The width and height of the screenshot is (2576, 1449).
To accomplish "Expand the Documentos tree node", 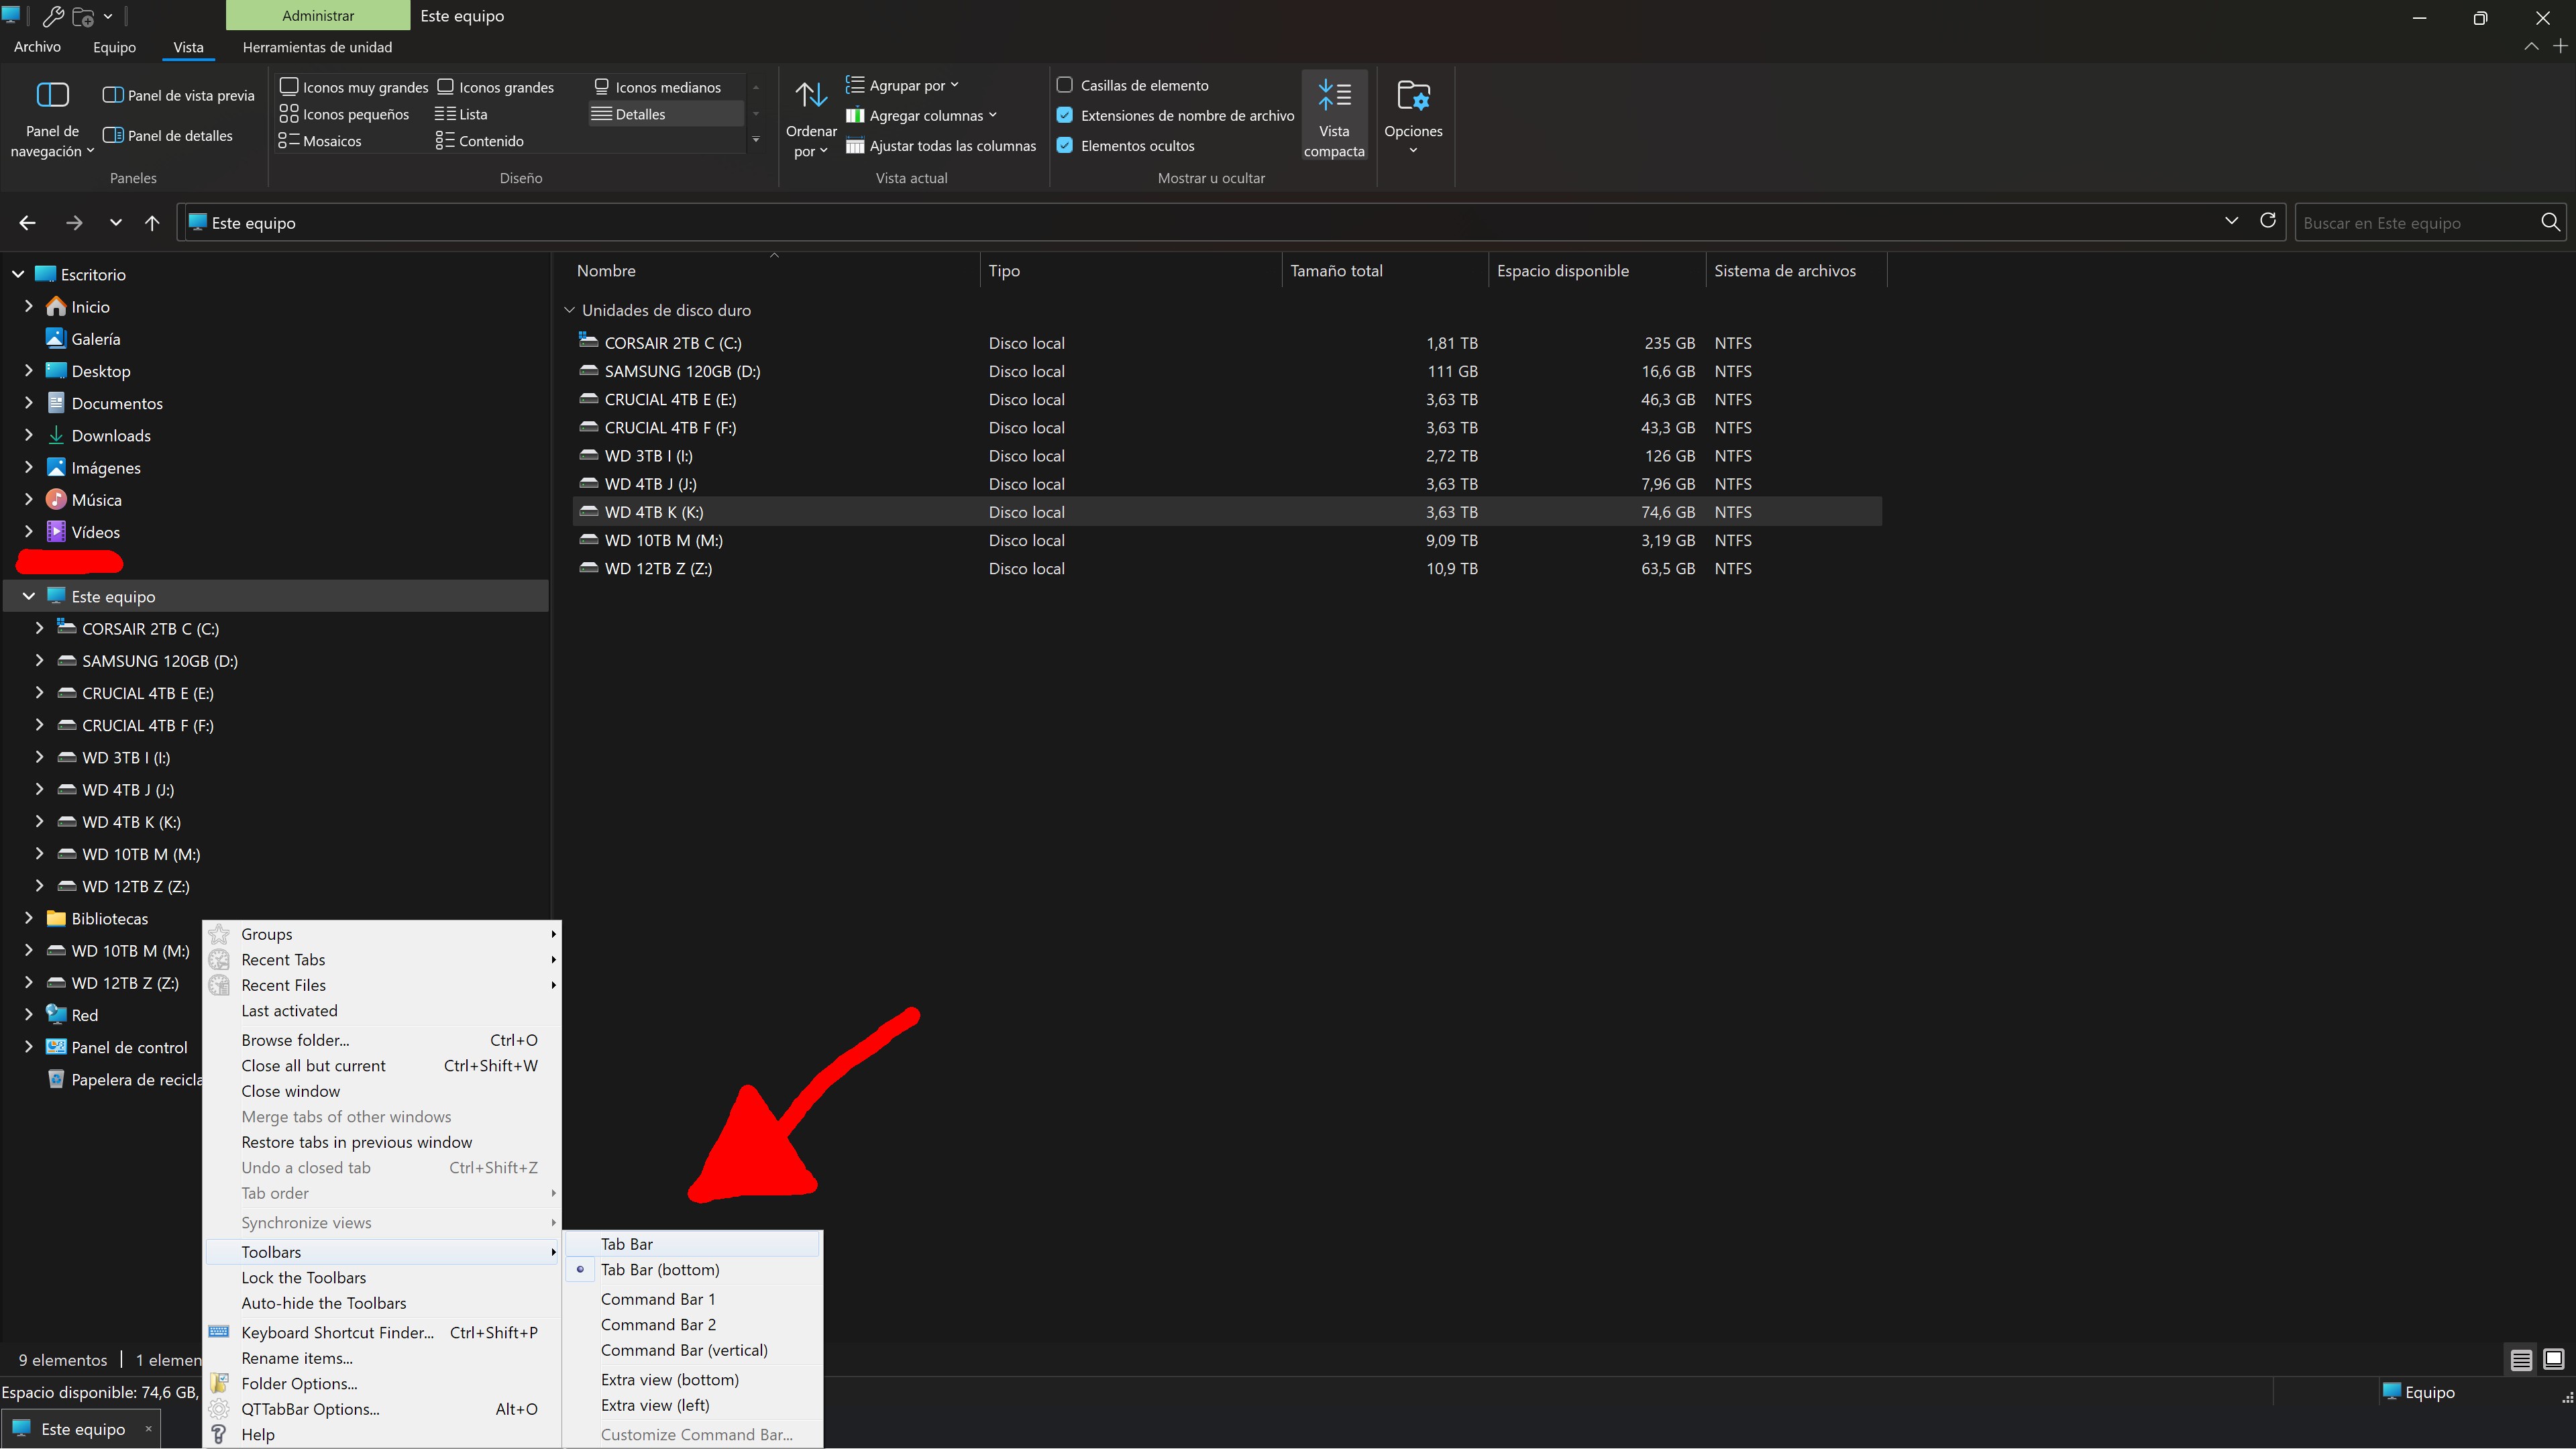I will (28, 403).
